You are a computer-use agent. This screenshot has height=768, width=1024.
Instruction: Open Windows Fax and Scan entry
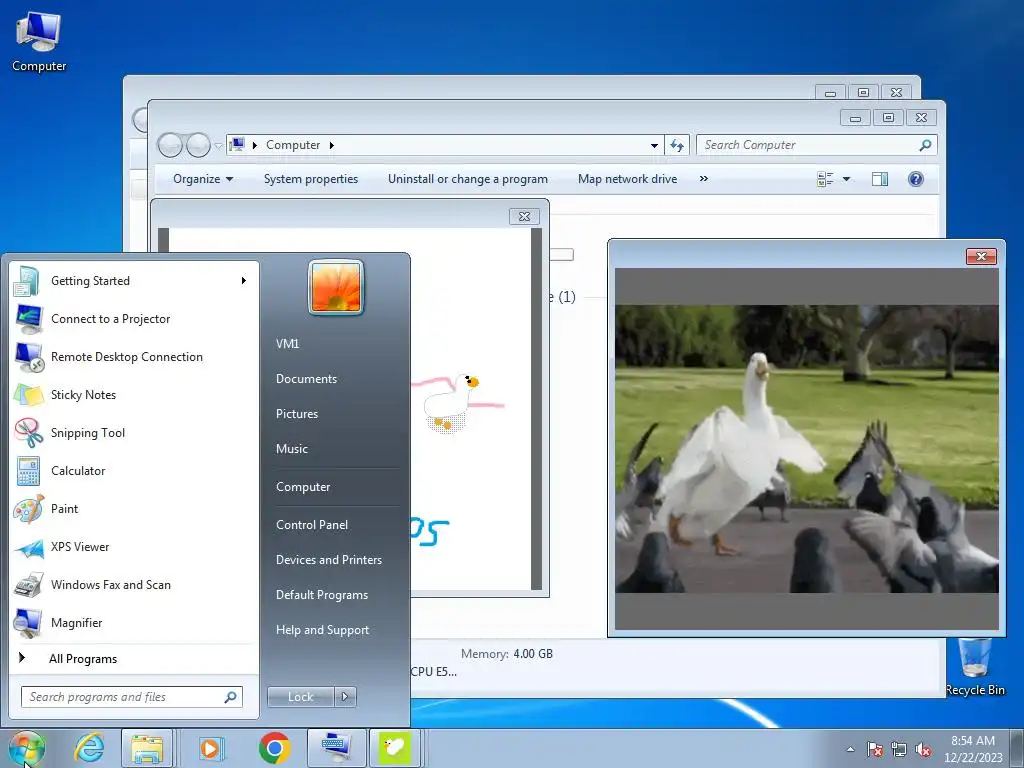pos(134,584)
